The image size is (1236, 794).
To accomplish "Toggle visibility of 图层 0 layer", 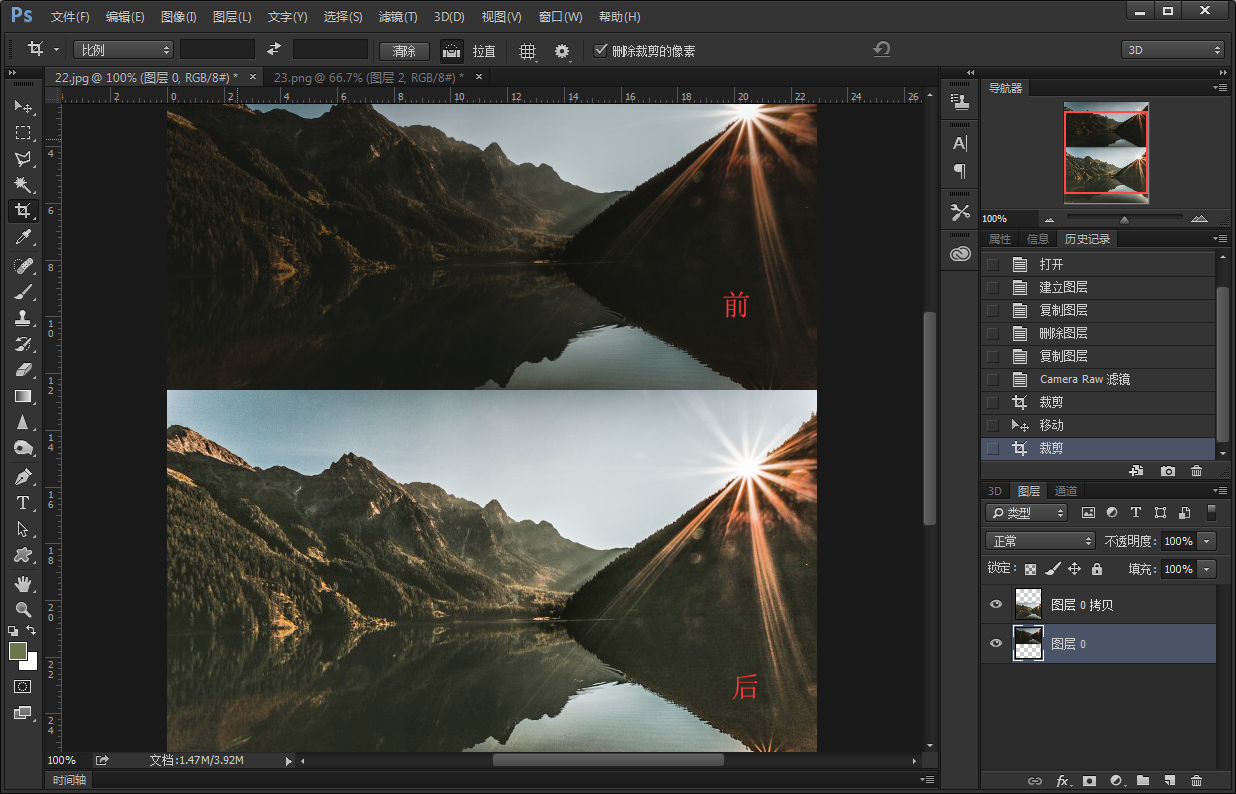I will (995, 644).
